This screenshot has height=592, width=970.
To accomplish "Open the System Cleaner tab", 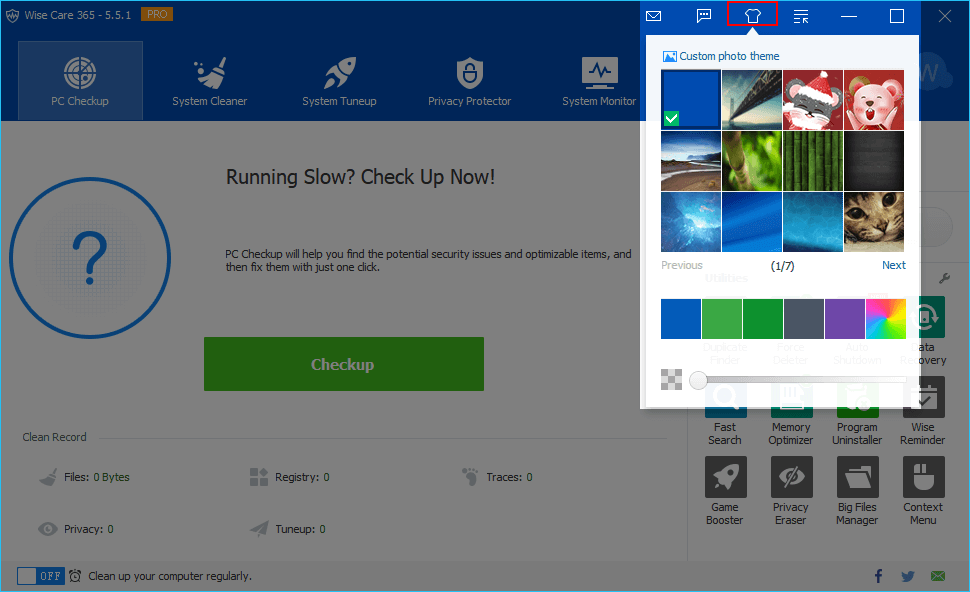I will (210, 80).
